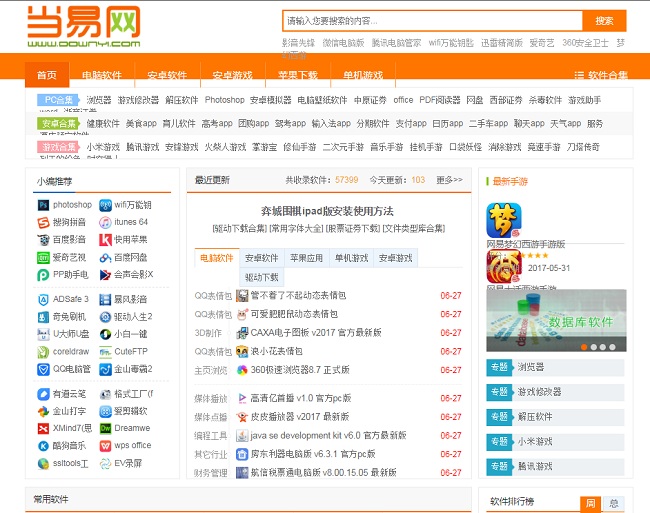650x513 pixels.
Task: Open the photoshop icon in recommendations
Action: coord(43,205)
